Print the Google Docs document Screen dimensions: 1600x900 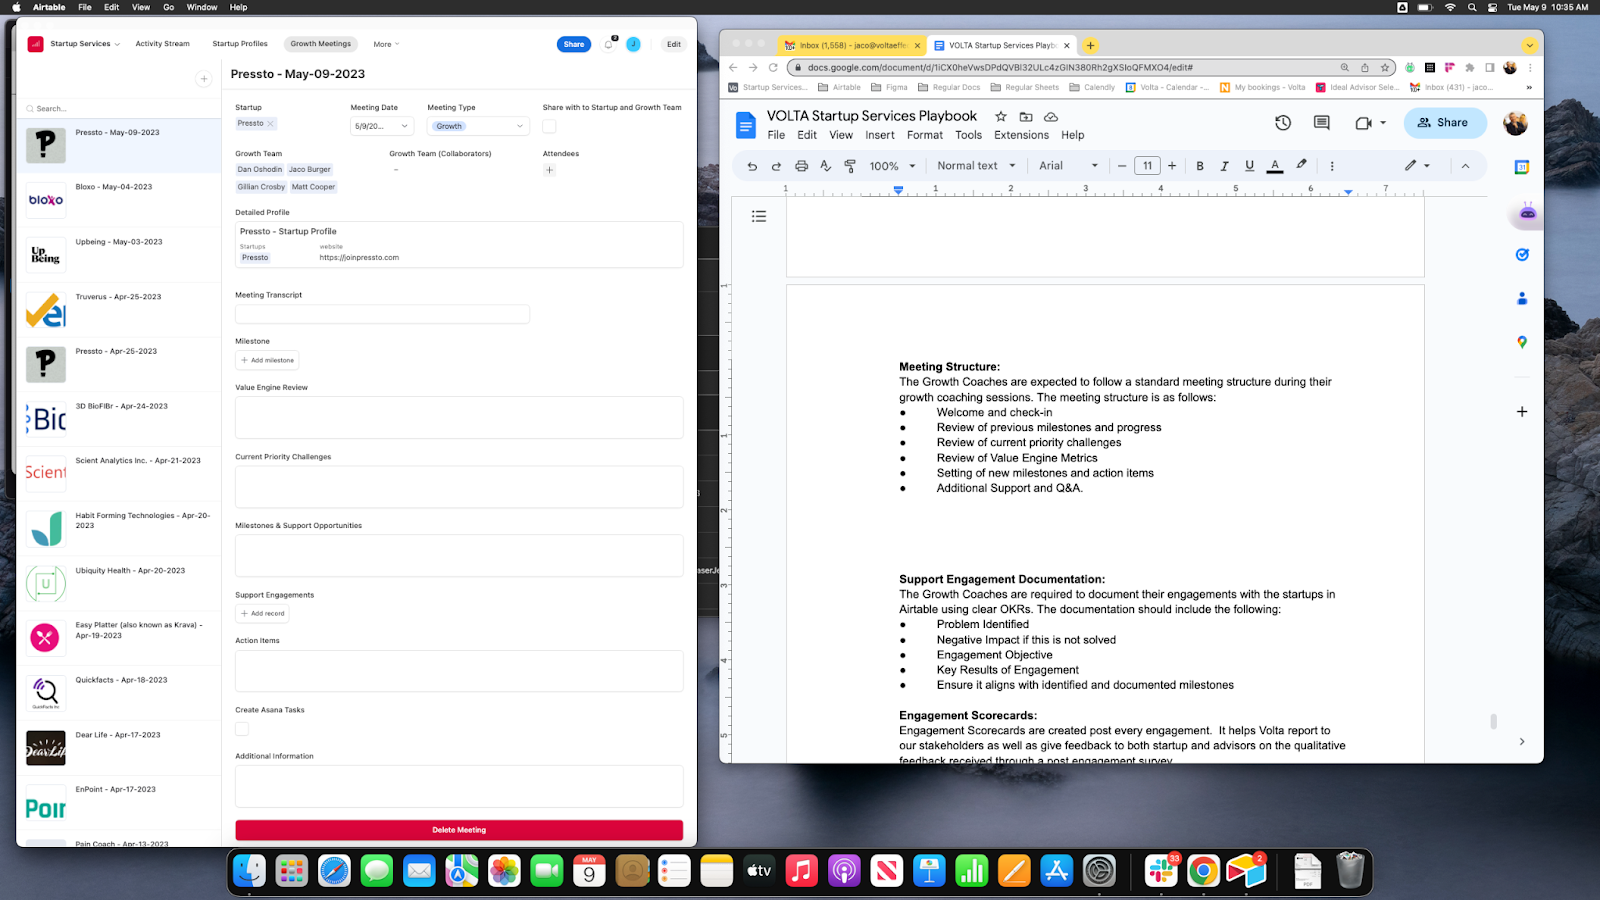click(801, 166)
